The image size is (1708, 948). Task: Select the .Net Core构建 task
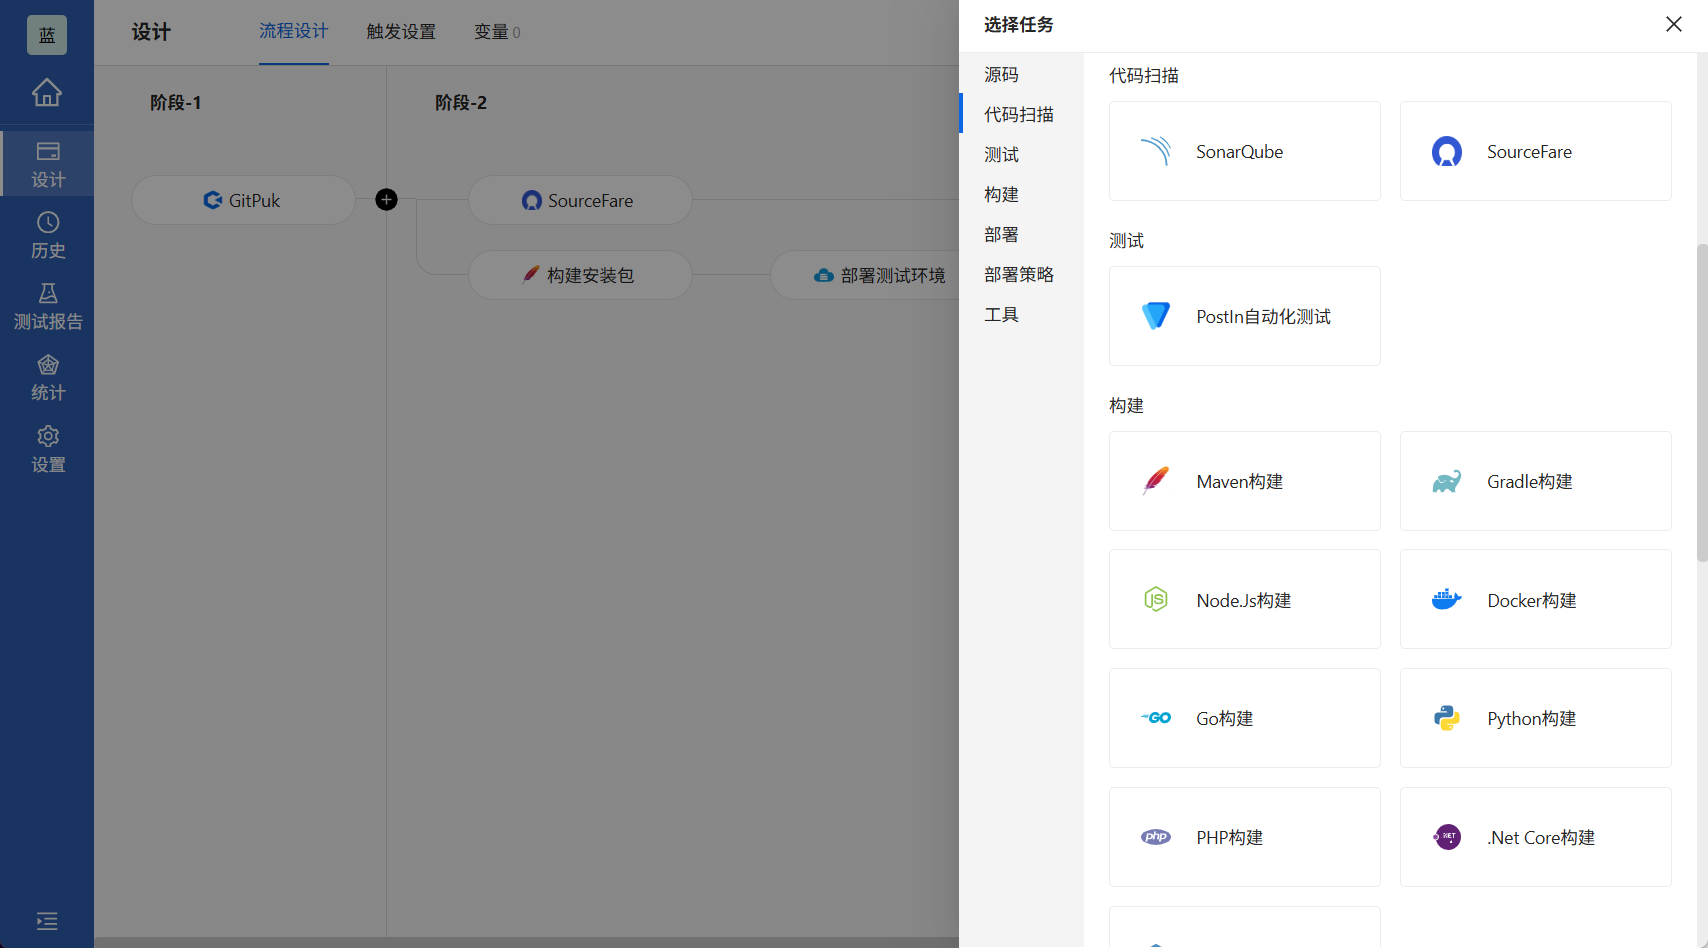pos(1534,837)
